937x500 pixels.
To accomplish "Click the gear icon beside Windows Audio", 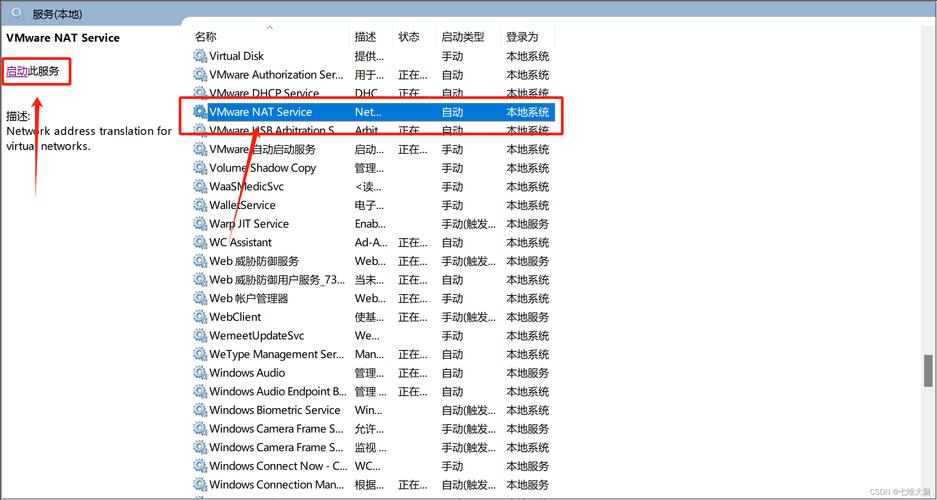I will point(200,373).
